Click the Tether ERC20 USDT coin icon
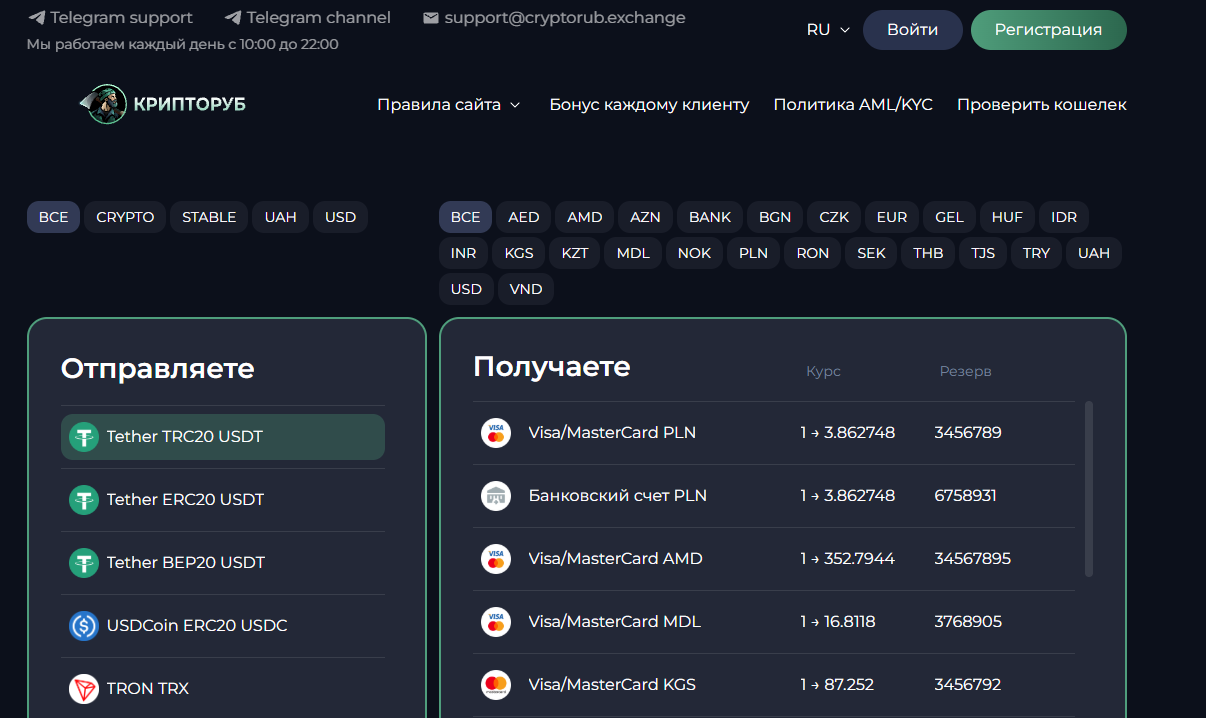The height and width of the screenshot is (718, 1206). (x=84, y=499)
